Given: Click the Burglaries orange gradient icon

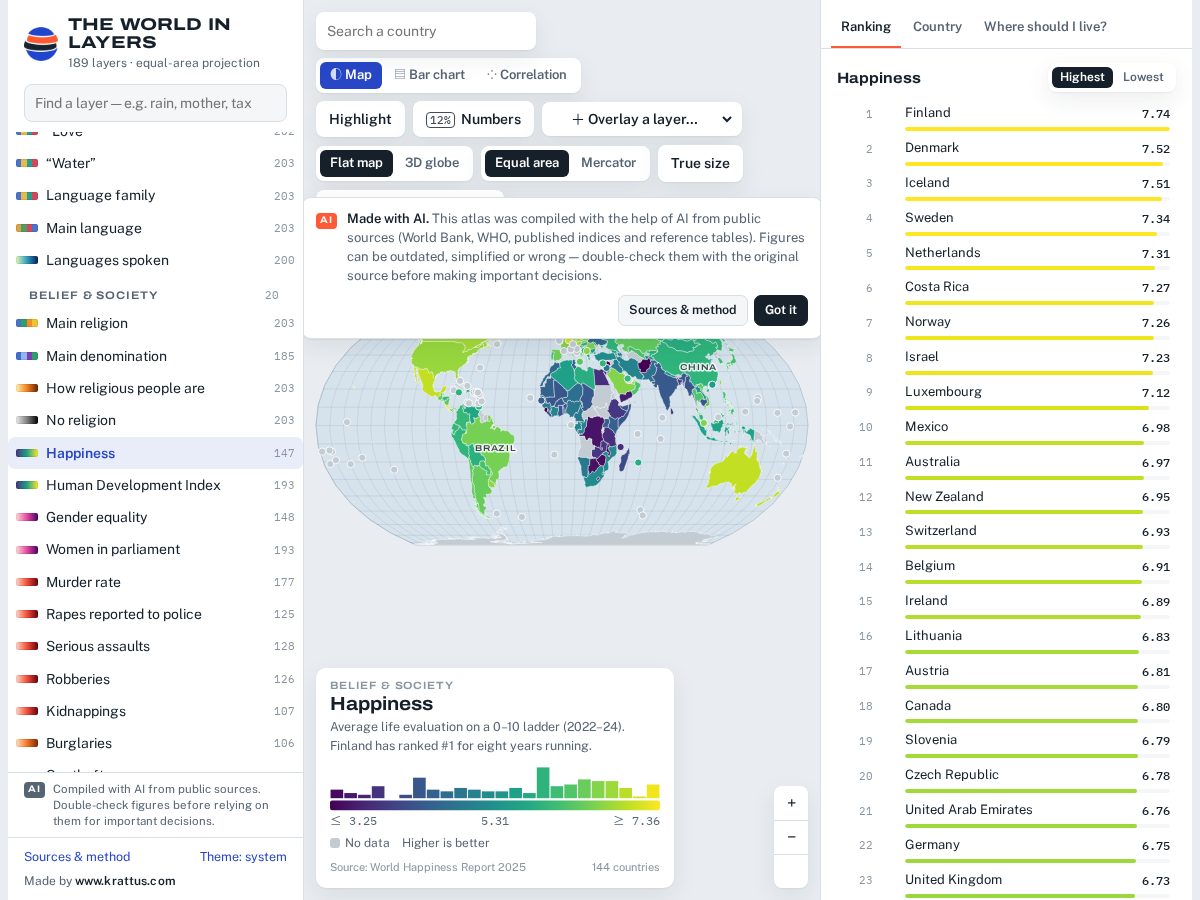Looking at the screenshot, I should [x=27, y=743].
